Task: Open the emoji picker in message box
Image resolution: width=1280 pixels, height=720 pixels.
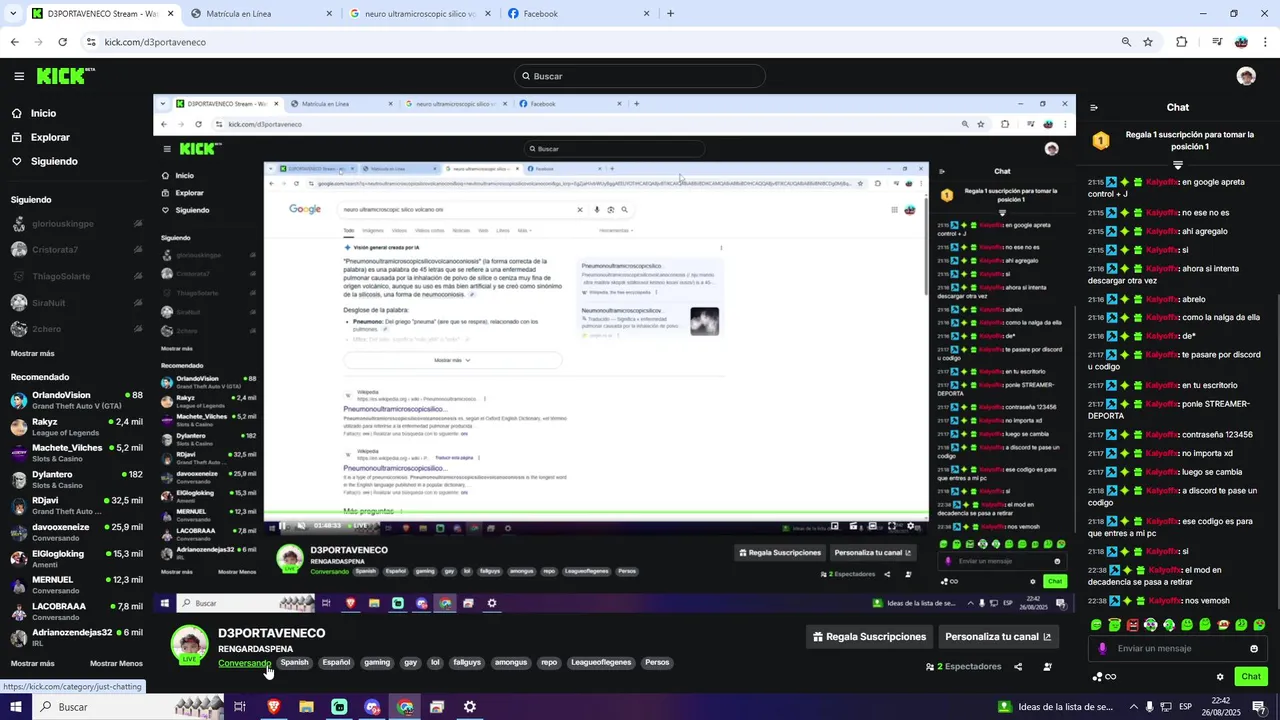Action: pyautogui.click(x=1254, y=649)
